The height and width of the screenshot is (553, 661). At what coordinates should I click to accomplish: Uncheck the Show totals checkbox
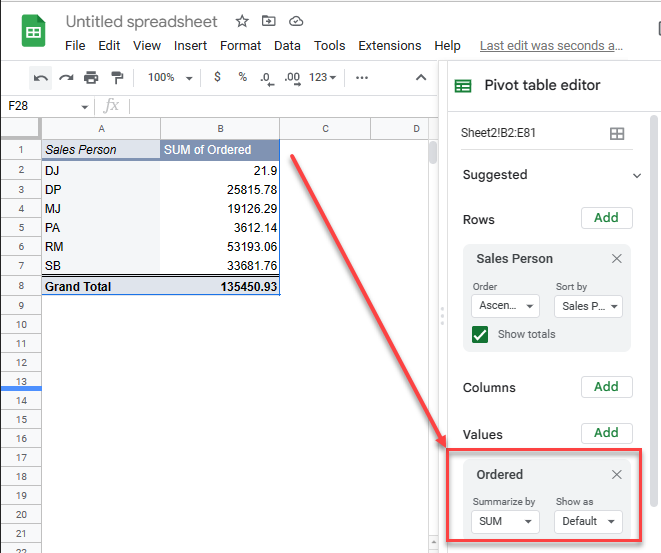[480, 334]
